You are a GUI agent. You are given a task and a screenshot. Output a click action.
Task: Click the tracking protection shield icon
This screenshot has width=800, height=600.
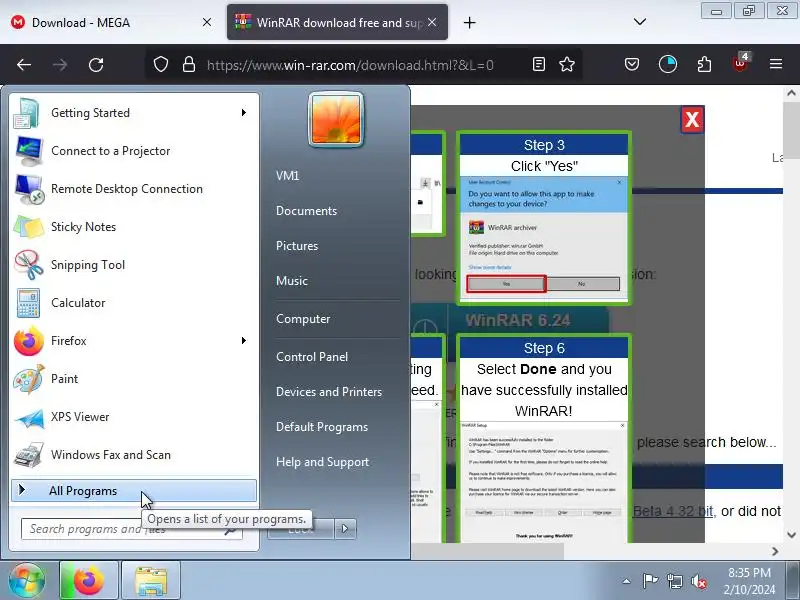click(161, 65)
